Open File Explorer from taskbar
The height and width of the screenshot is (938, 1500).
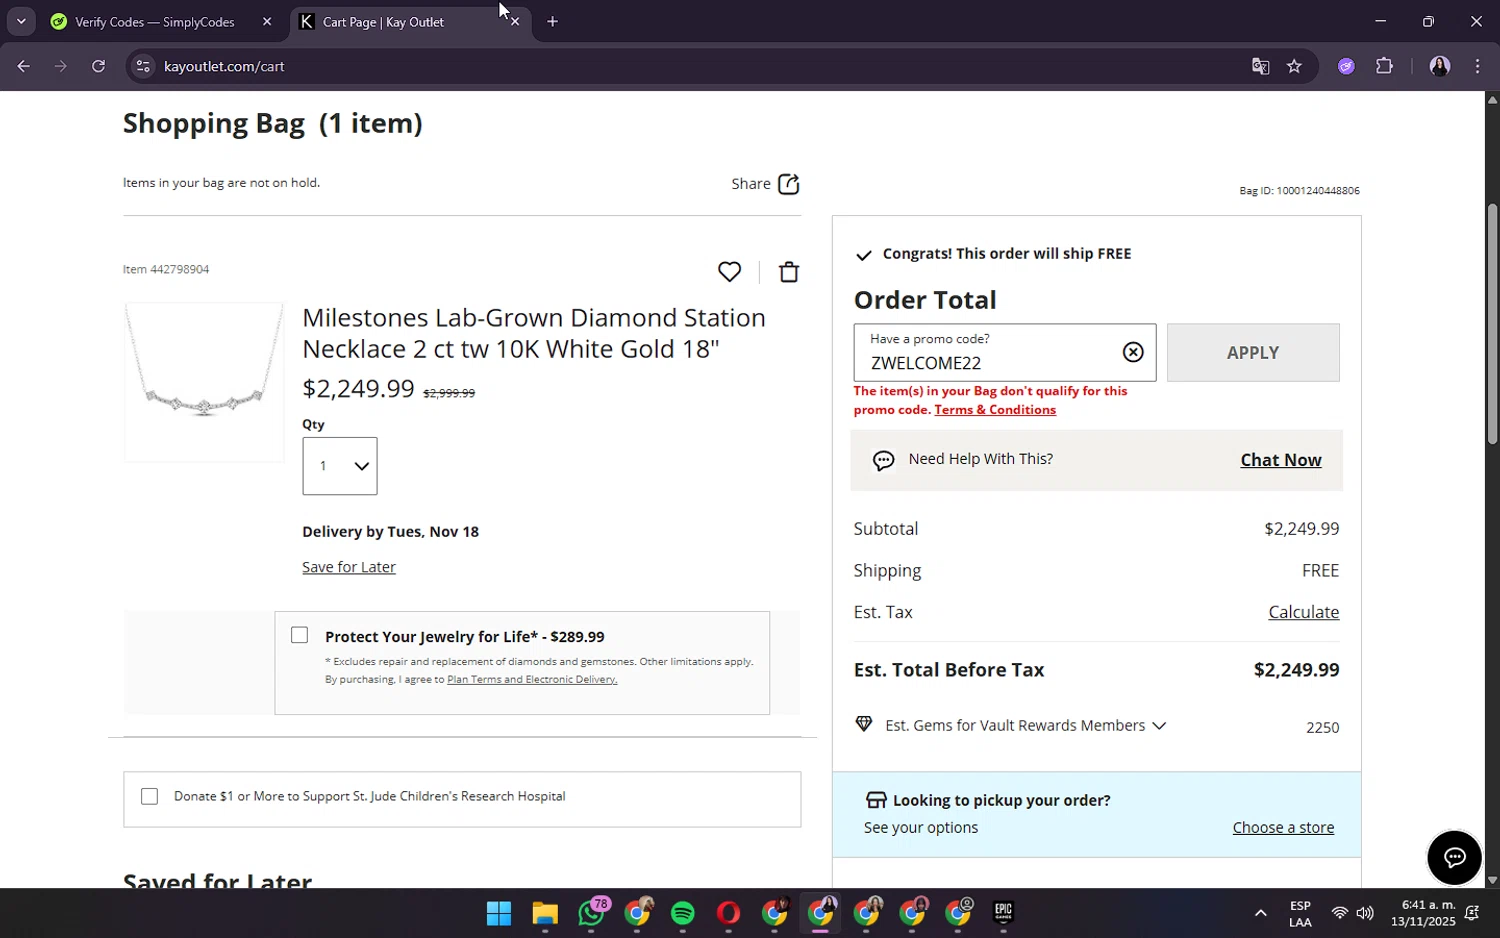click(544, 913)
